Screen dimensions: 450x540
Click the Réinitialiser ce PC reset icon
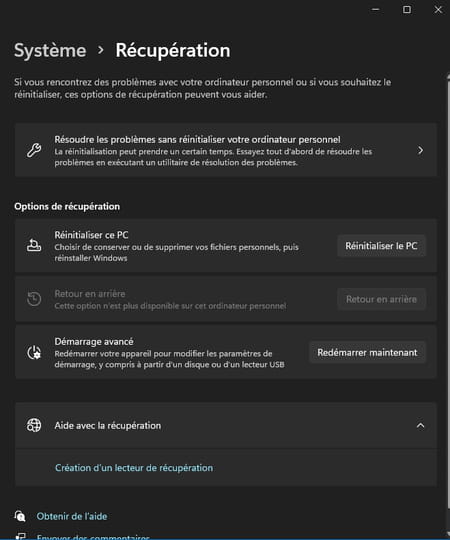pos(34,246)
